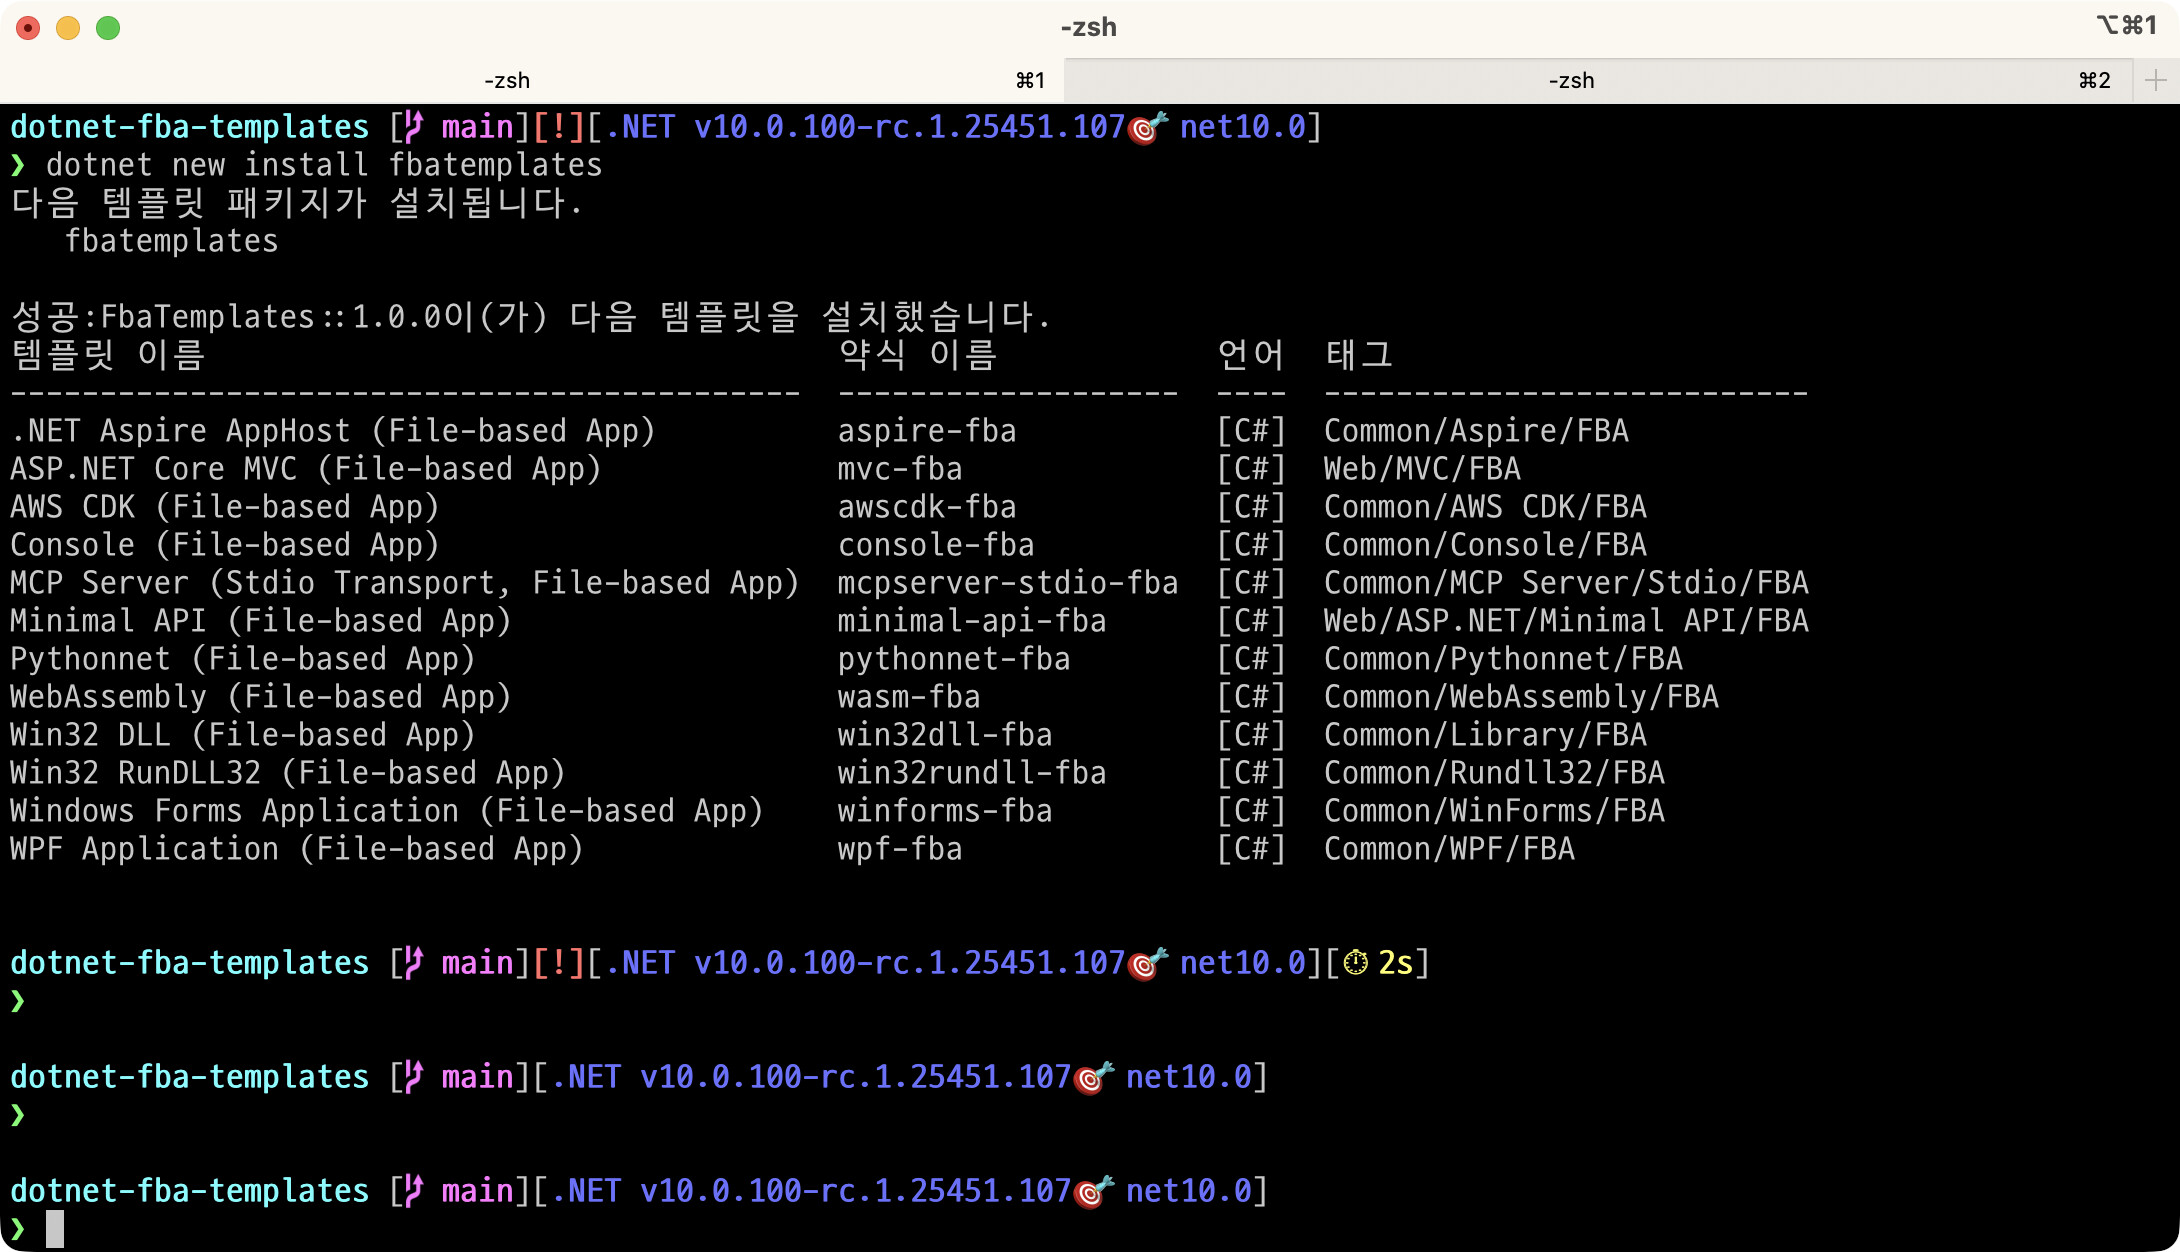Click "WPF Application (File-based App)" template name

(296, 849)
